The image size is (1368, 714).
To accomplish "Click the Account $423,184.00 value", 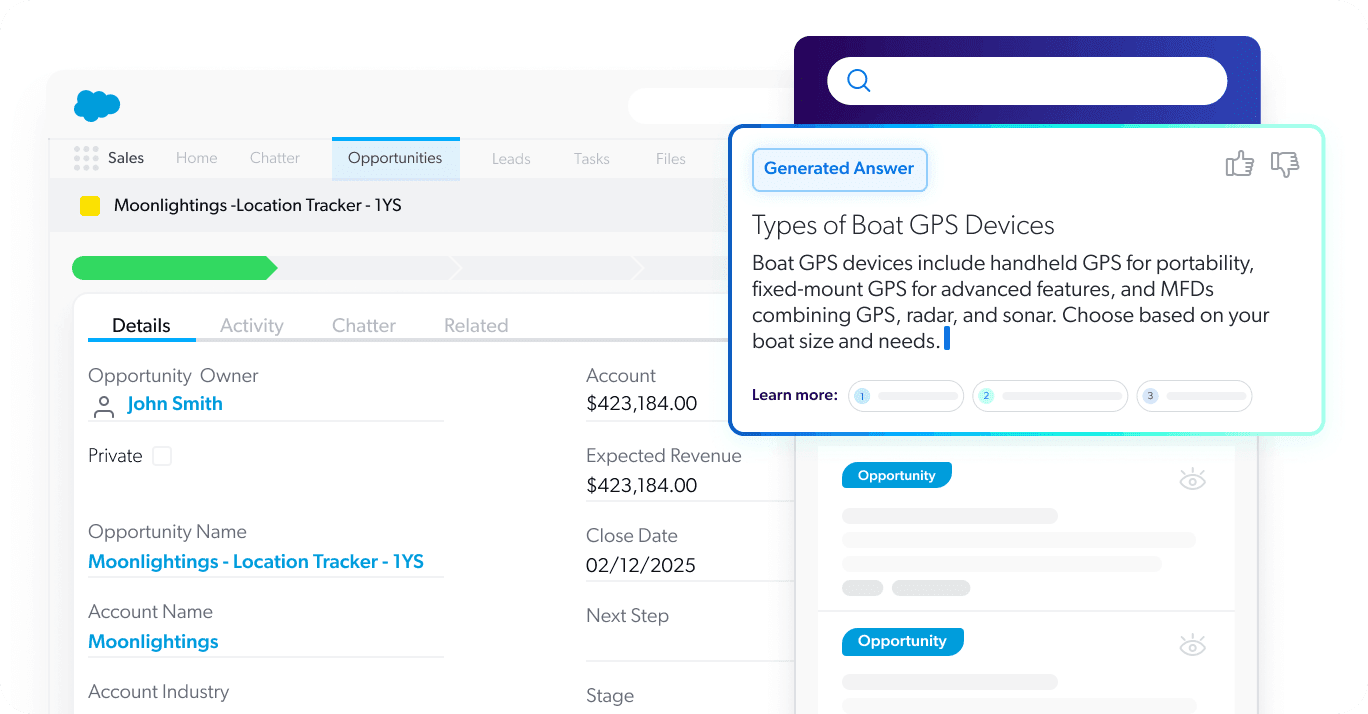I will [642, 404].
